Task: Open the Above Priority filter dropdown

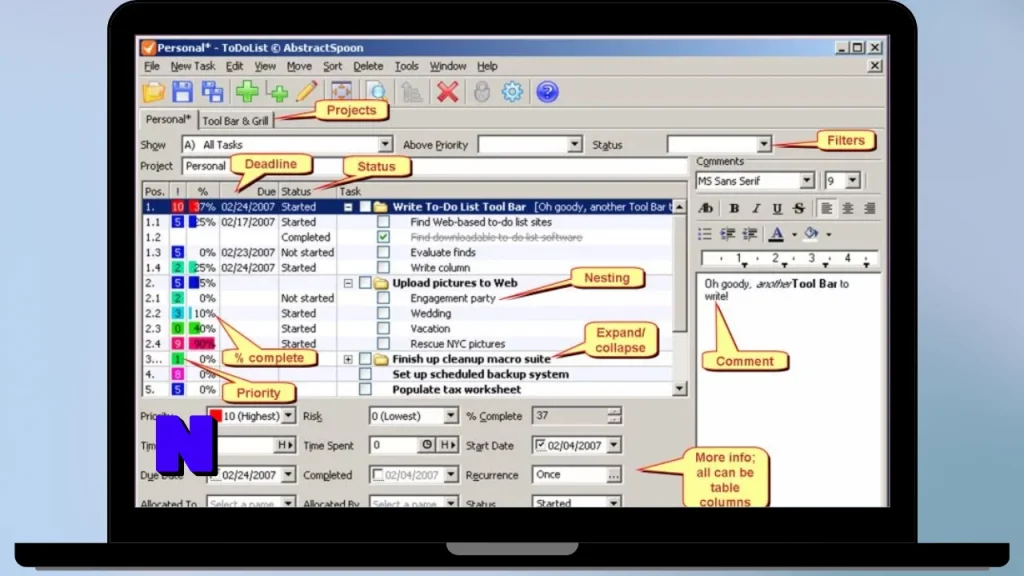Action: [x=574, y=144]
